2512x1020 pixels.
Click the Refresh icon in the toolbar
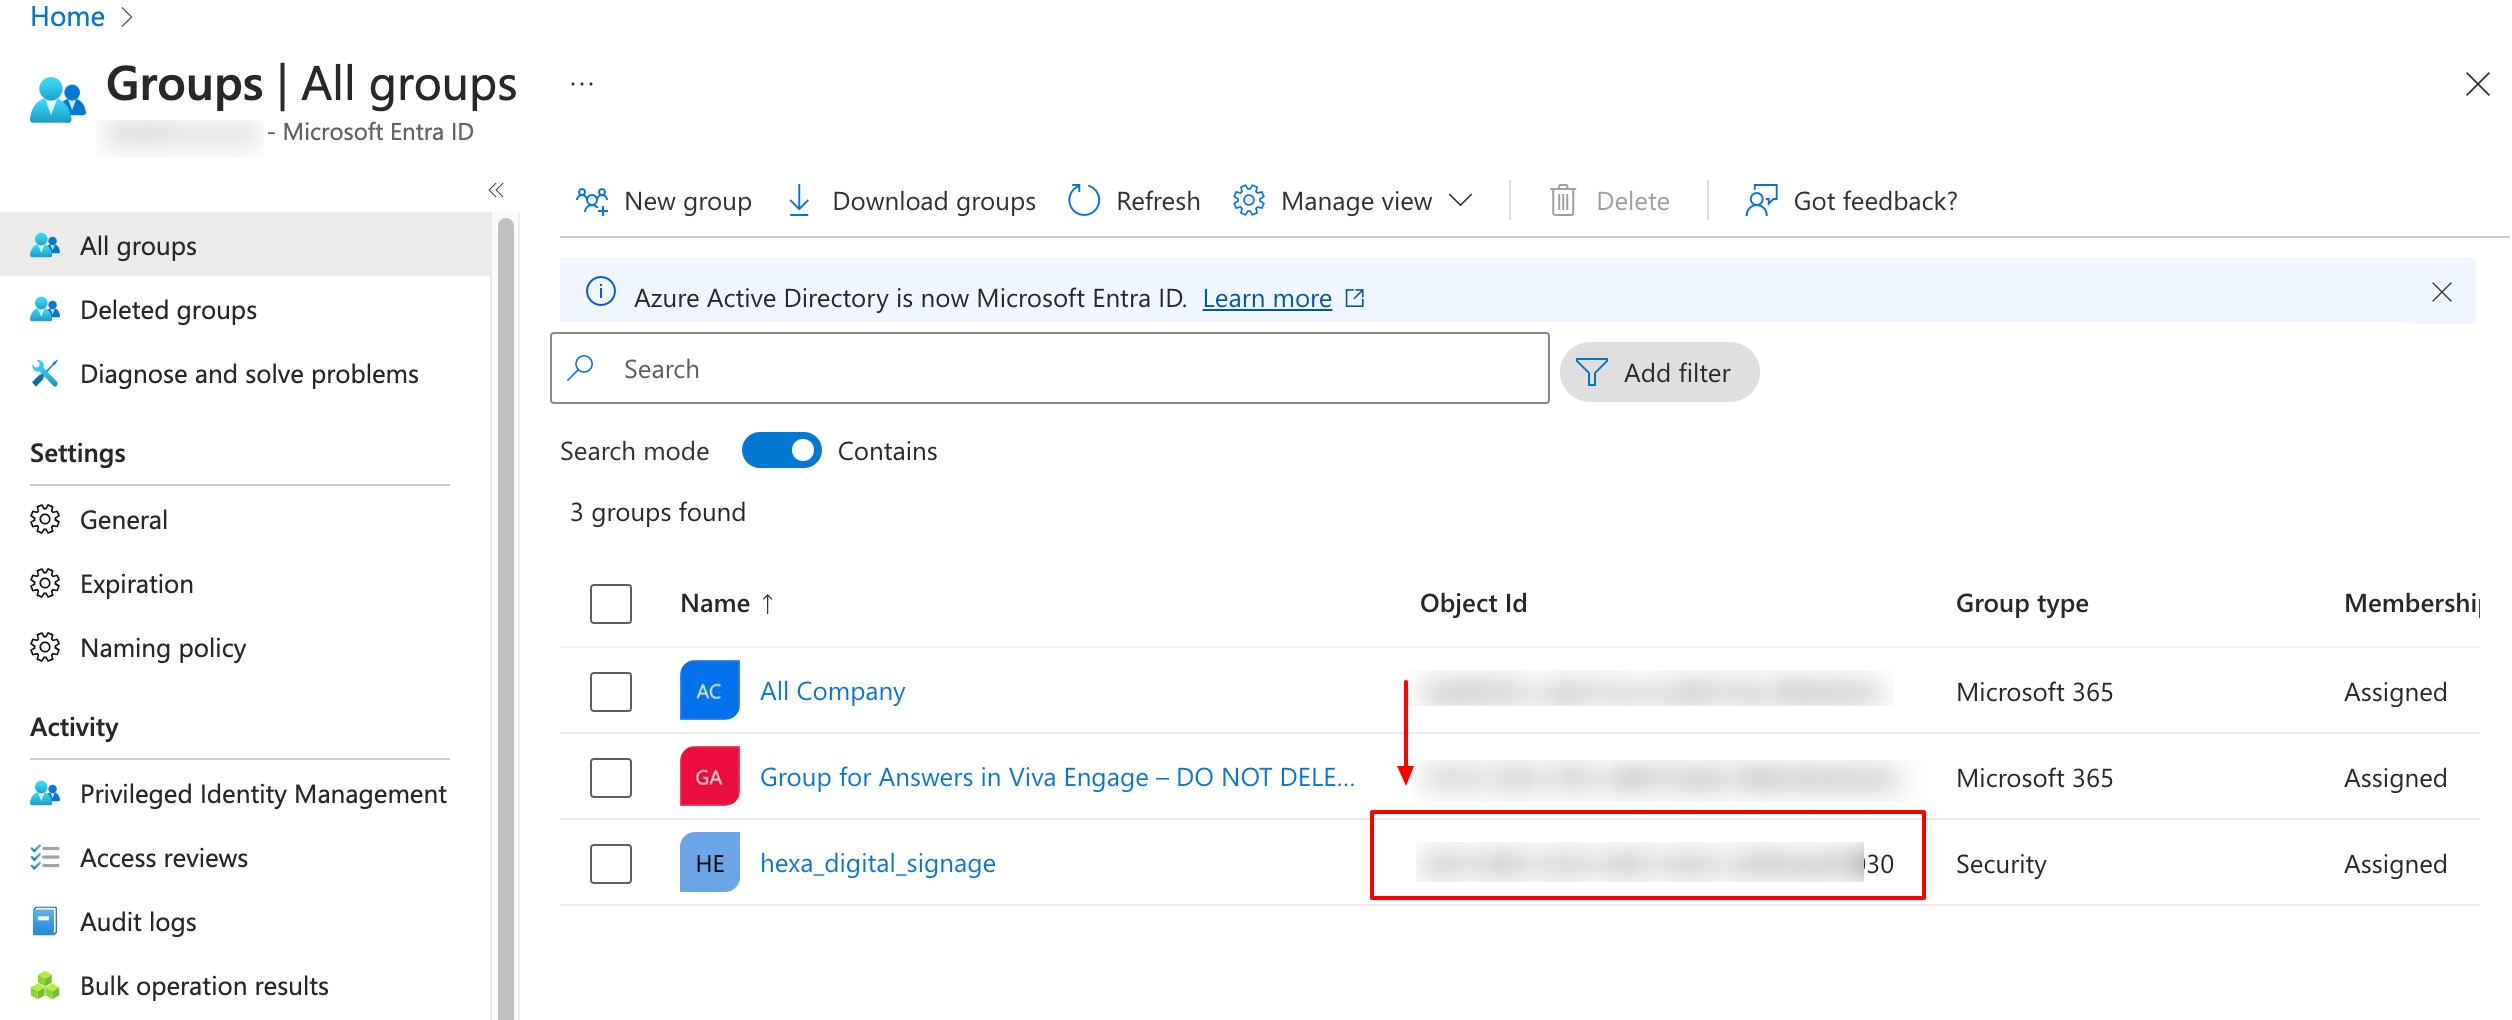(1084, 201)
